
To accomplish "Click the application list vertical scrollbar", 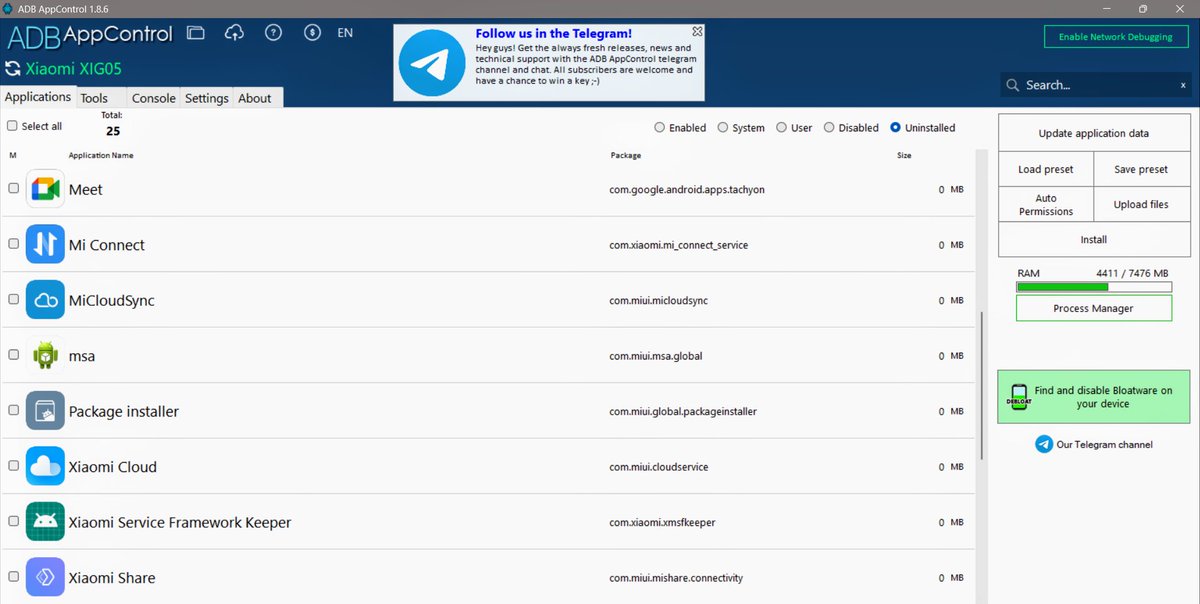I will point(982,384).
